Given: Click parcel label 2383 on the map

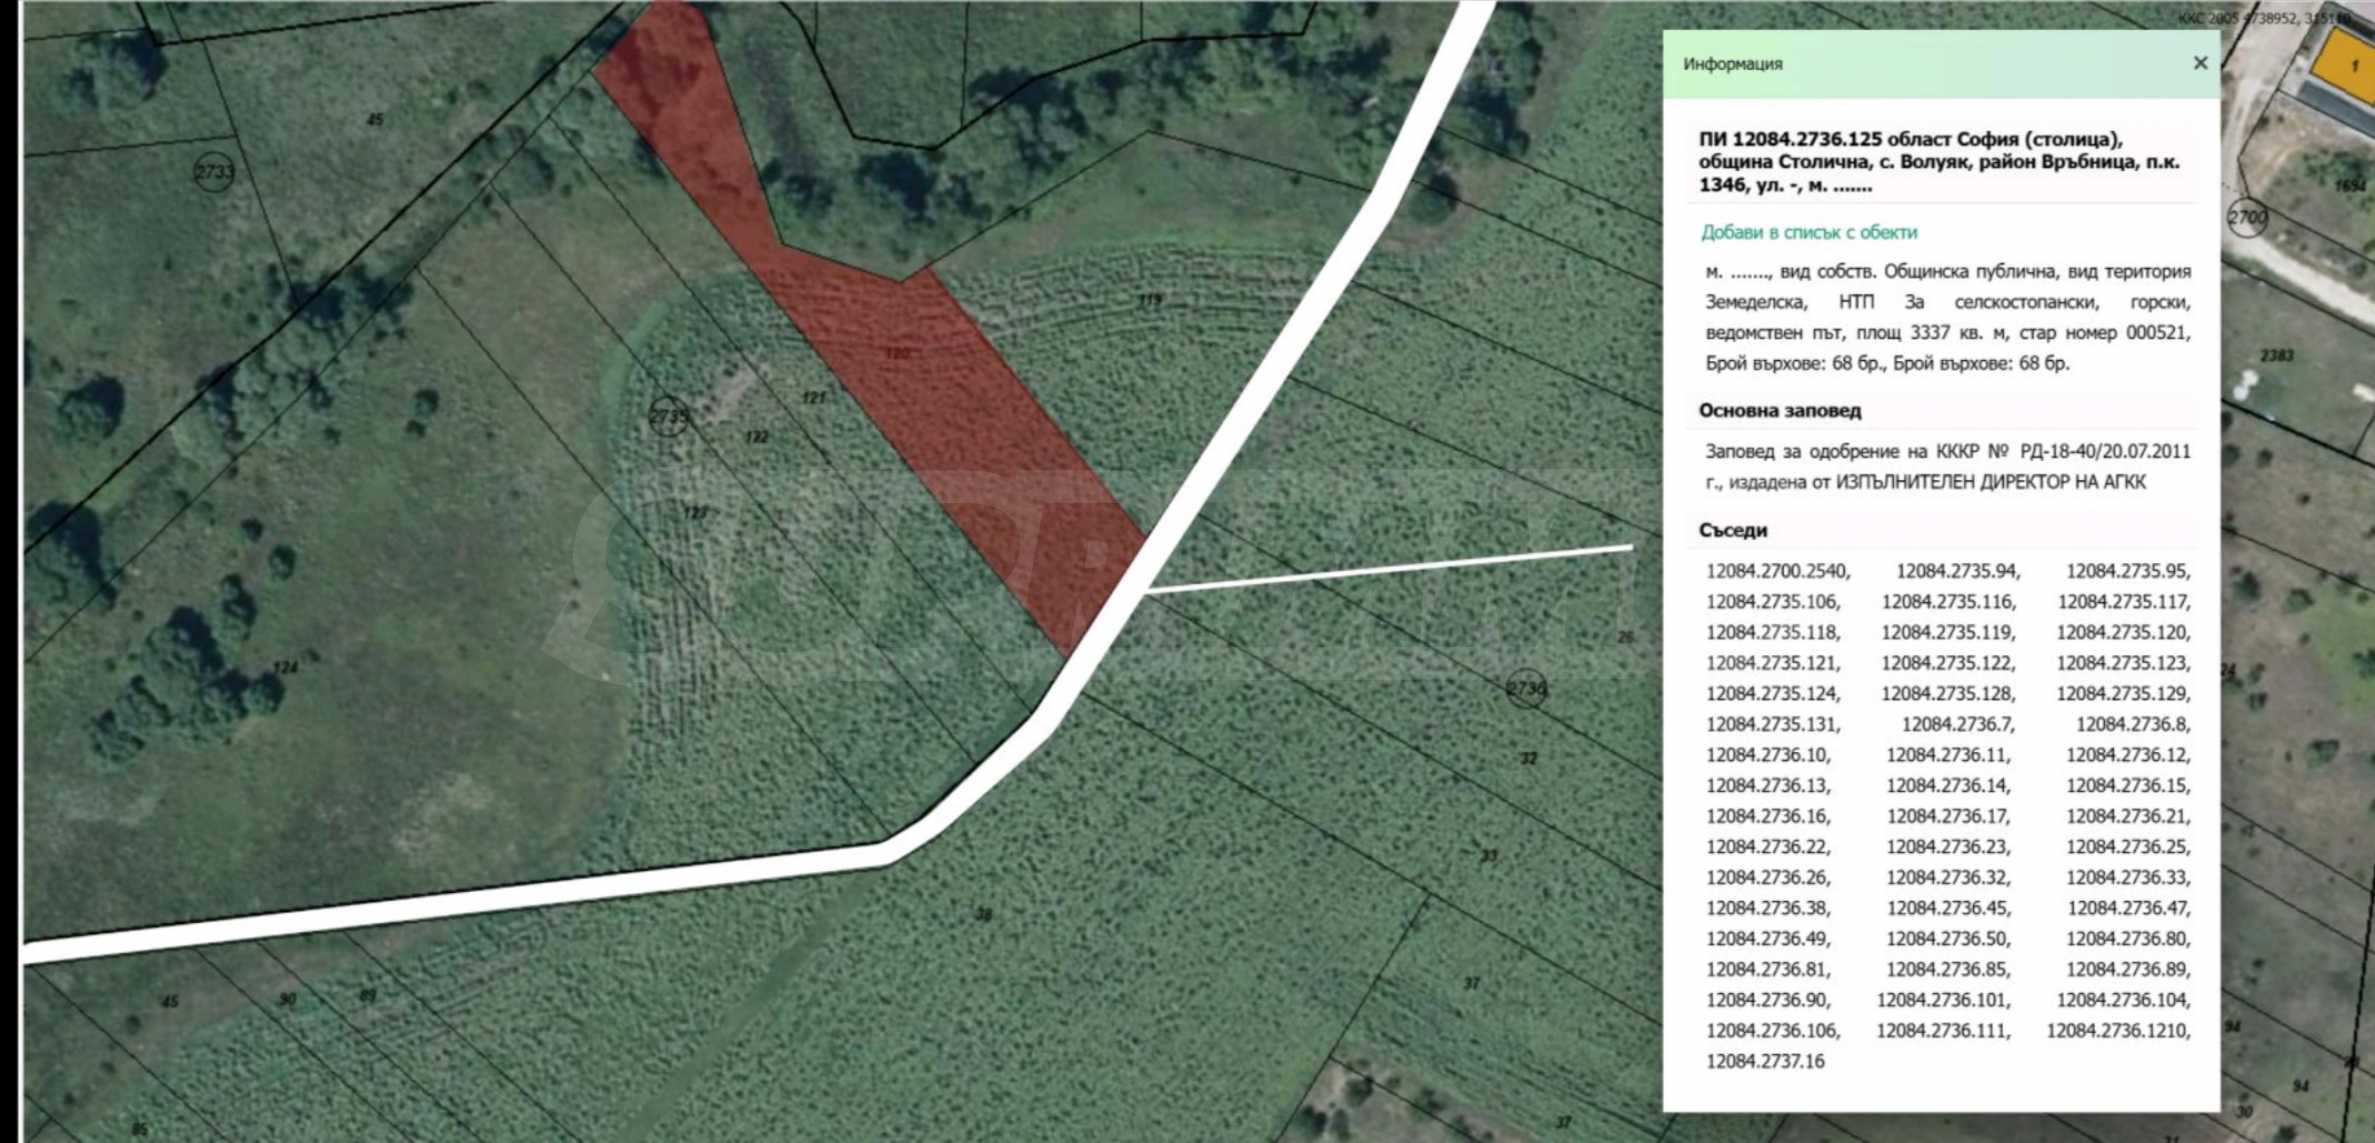Looking at the screenshot, I should coord(2277,356).
